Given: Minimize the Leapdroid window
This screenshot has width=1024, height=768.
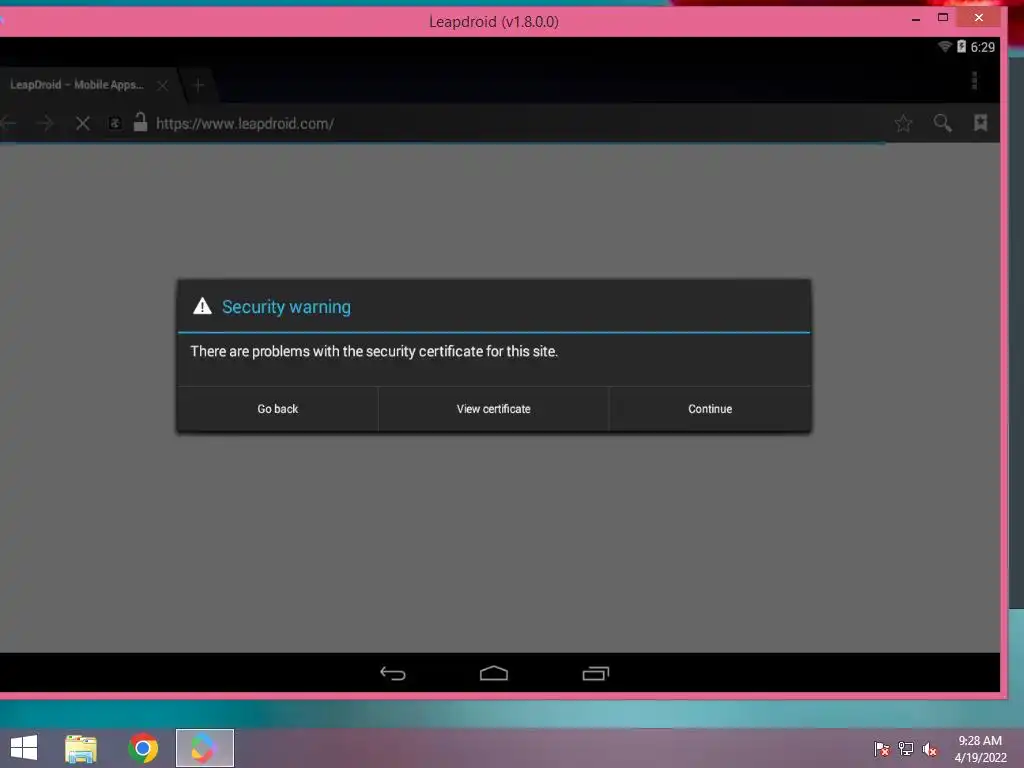Looking at the screenshot, I should (x=916, y=18).
